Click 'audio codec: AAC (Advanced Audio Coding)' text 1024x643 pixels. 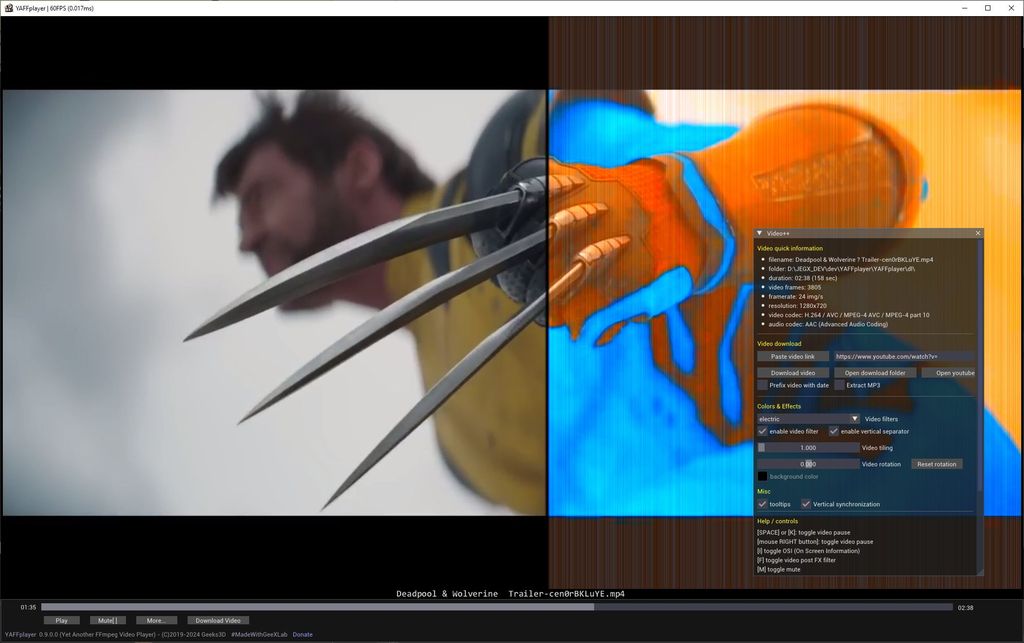(828, 324)
